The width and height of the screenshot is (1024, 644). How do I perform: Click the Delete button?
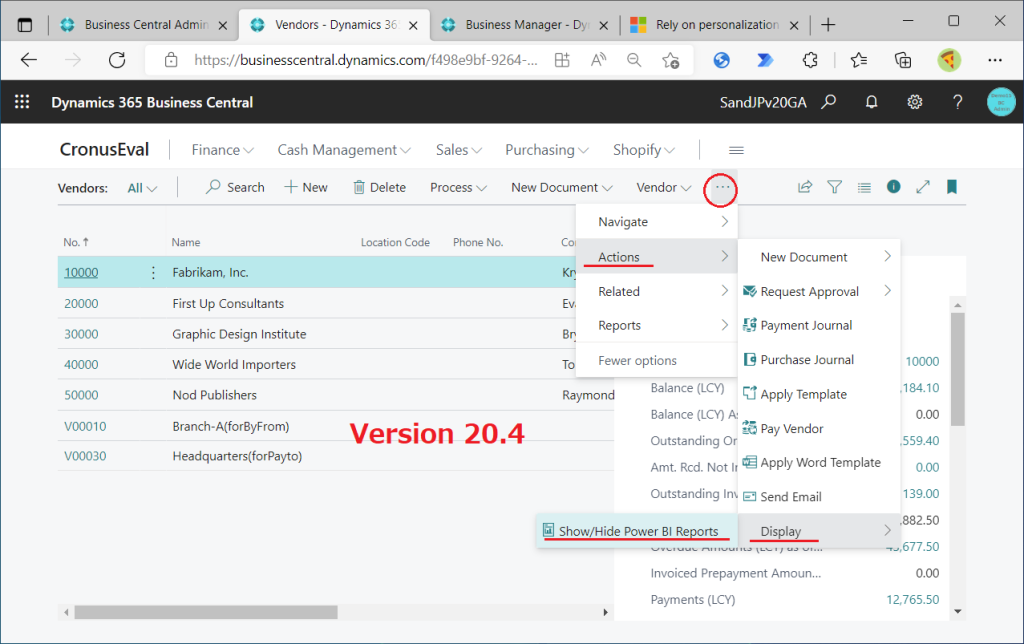379,187
